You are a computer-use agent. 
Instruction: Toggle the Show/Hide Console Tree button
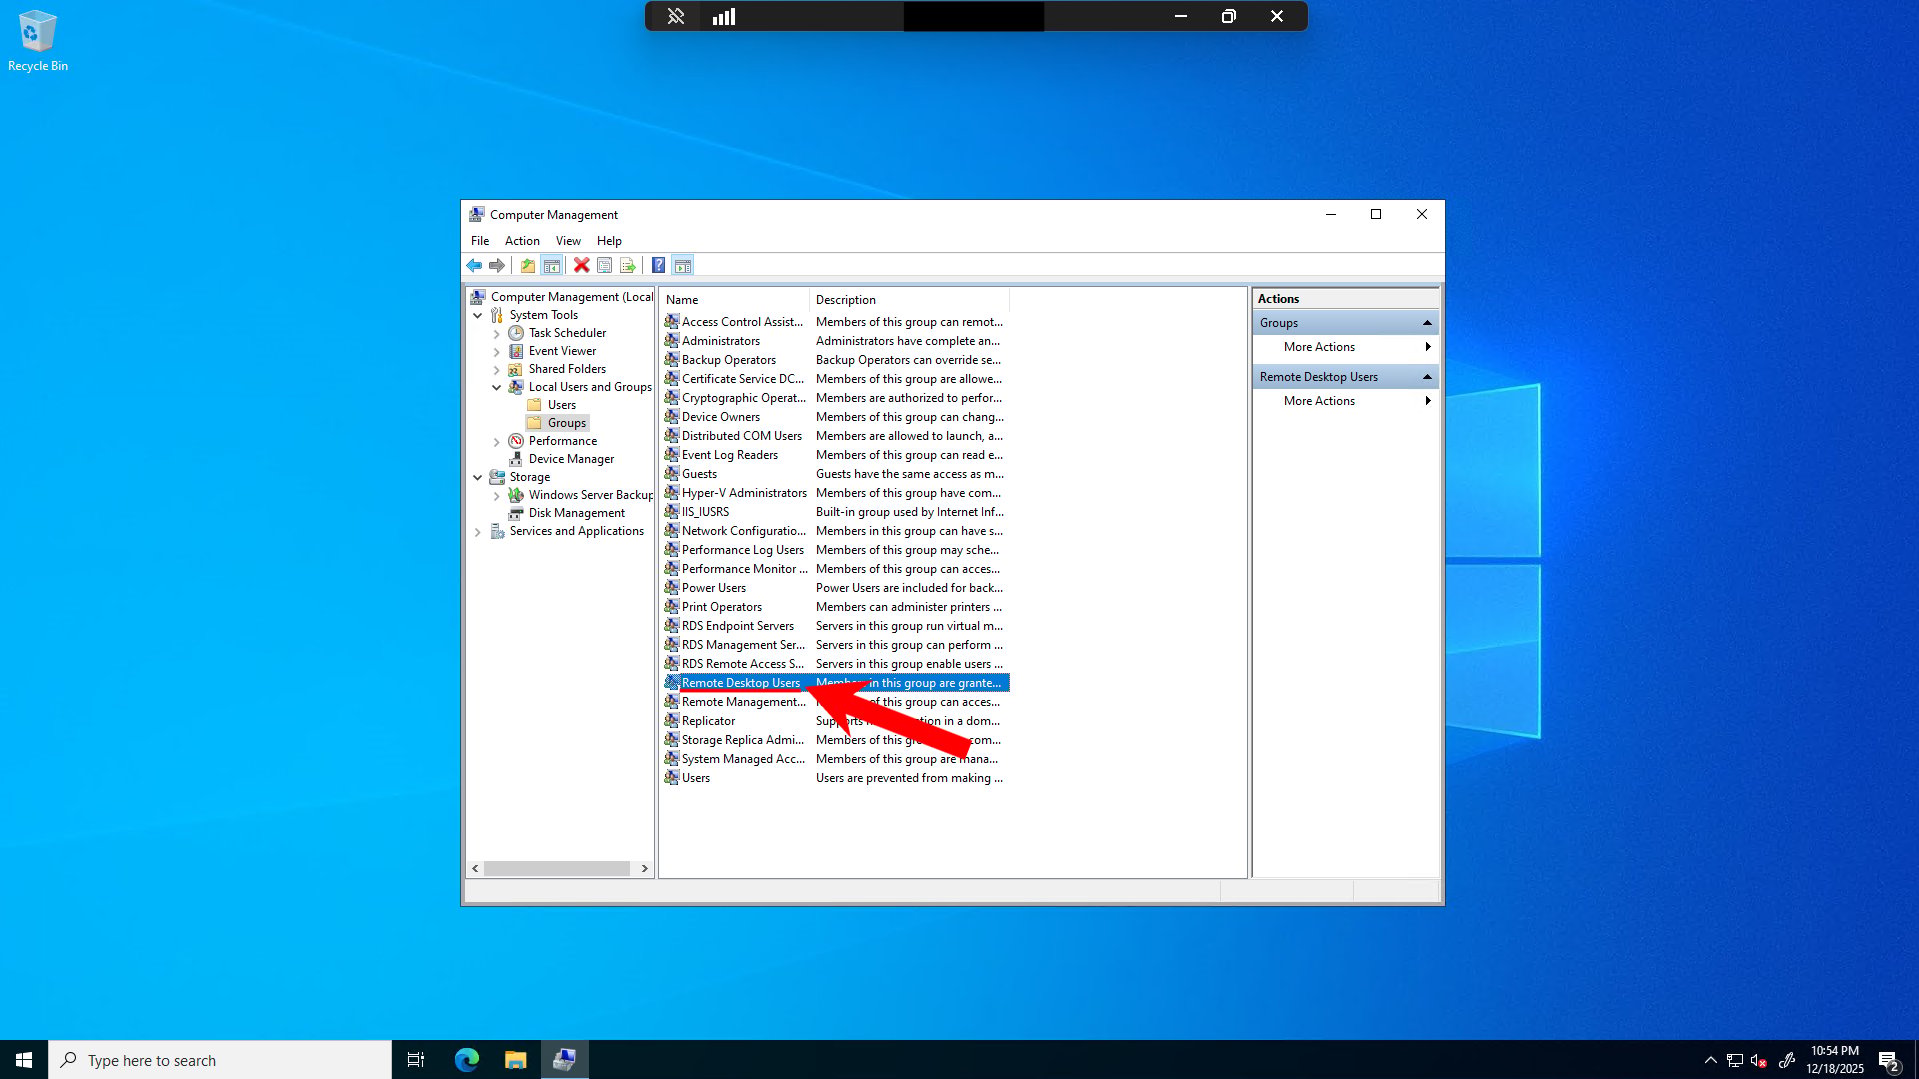coord(551,265)
